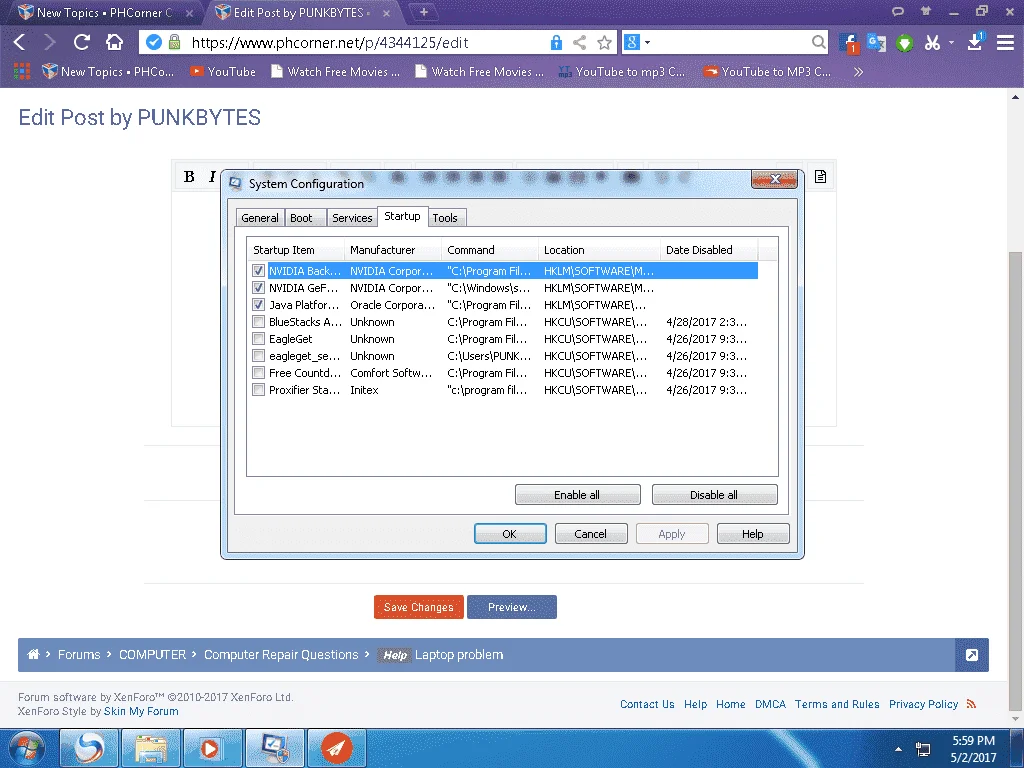Click OK in System Configuration
This screenshot has width=1024, height=768.
click(x=510, y=534)
